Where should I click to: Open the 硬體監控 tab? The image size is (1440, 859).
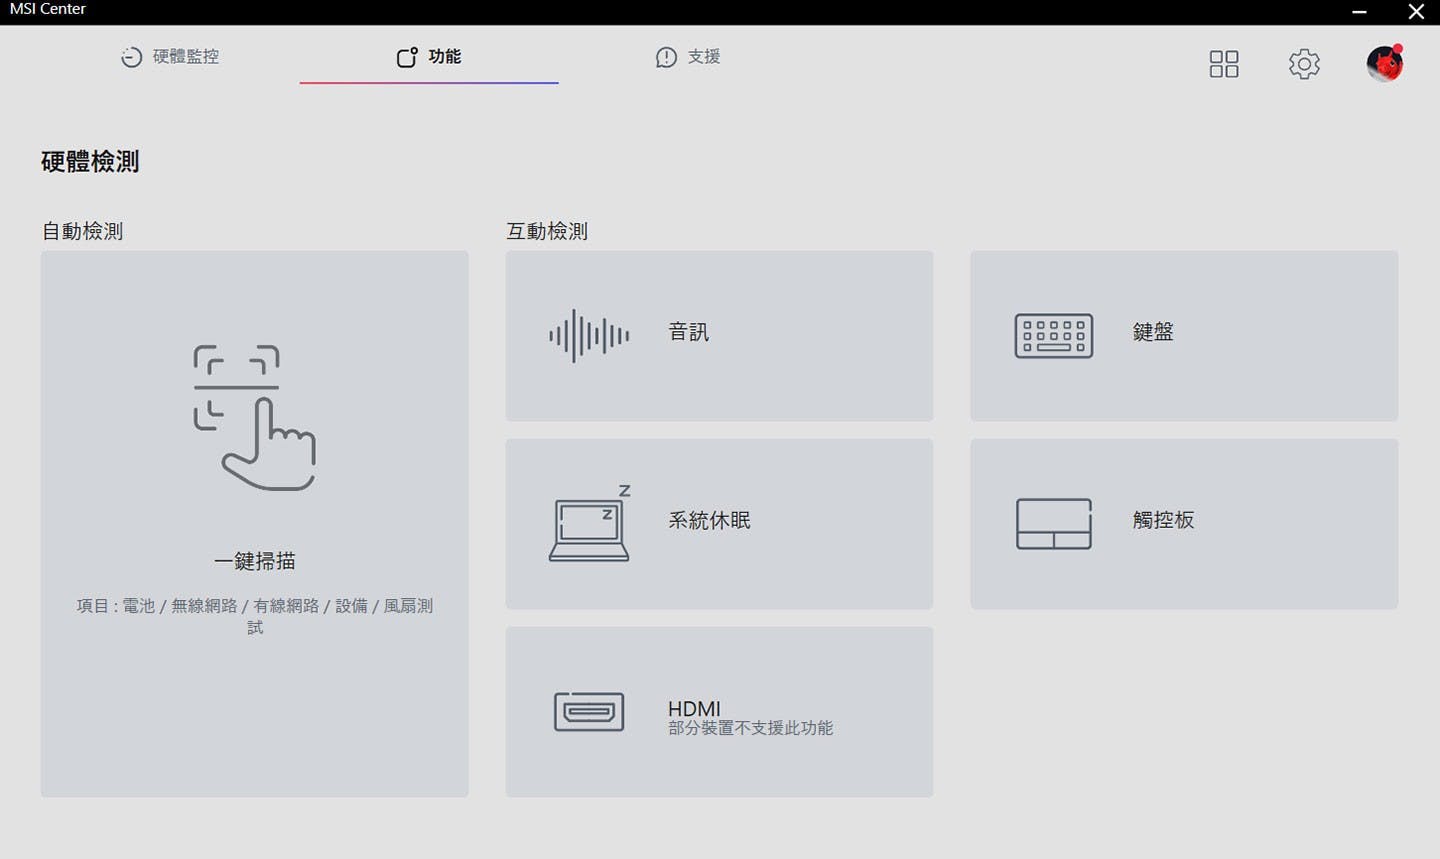coord(170,57)
